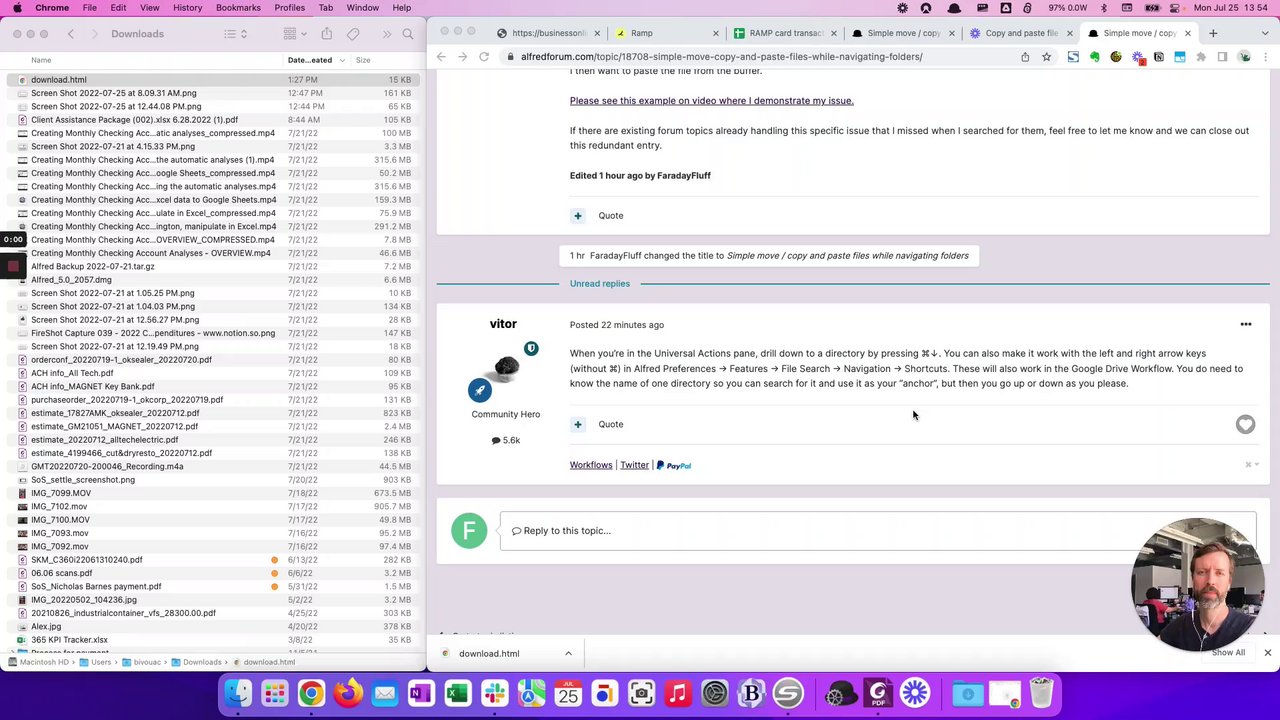Image resolution: width=1280 pixels, height=720 pixels.
Task: Click FaradayFluff author link in edited note
Action: click(x=684, y=176)
